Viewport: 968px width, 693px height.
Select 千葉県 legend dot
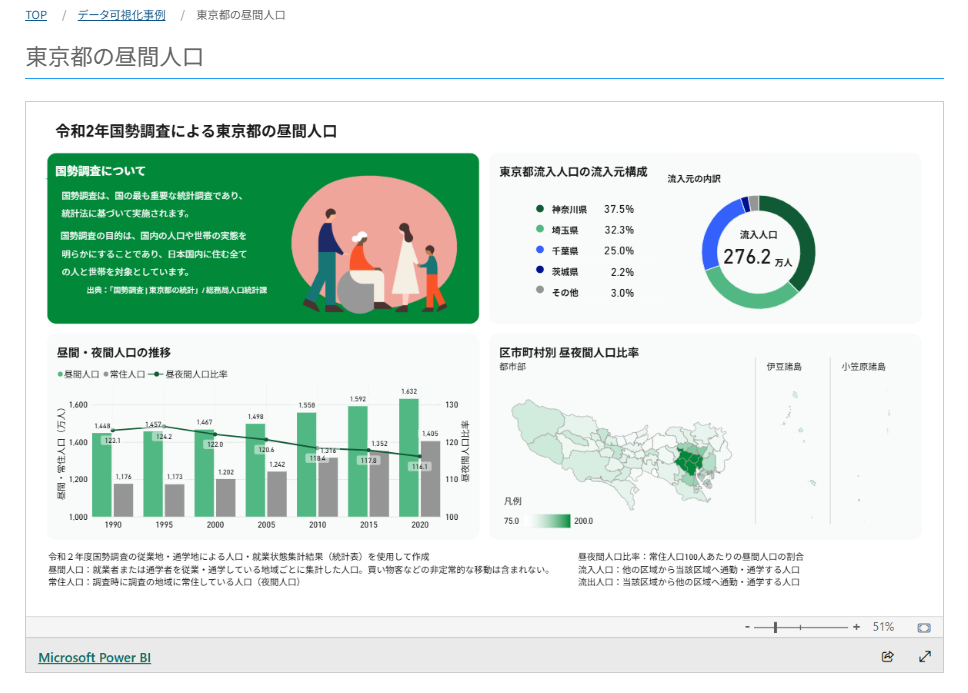[x=540, y=249]
